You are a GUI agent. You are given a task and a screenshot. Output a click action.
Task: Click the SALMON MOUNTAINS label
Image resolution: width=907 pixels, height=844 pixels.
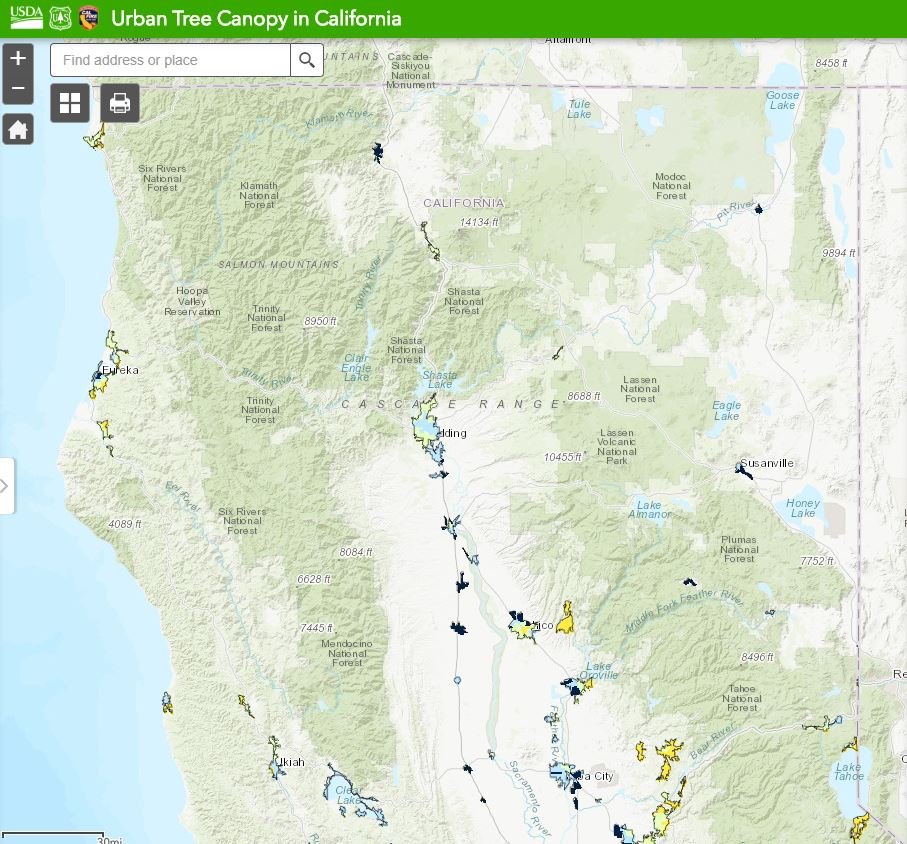[x=278, y=264]
